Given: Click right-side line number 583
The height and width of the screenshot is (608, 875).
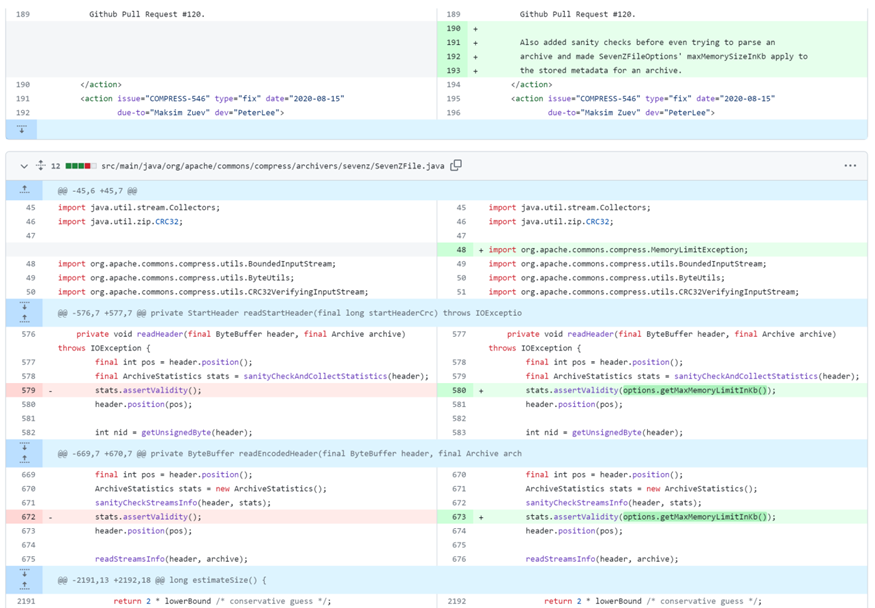Looking at the screenshot, I should pos(459,432).
